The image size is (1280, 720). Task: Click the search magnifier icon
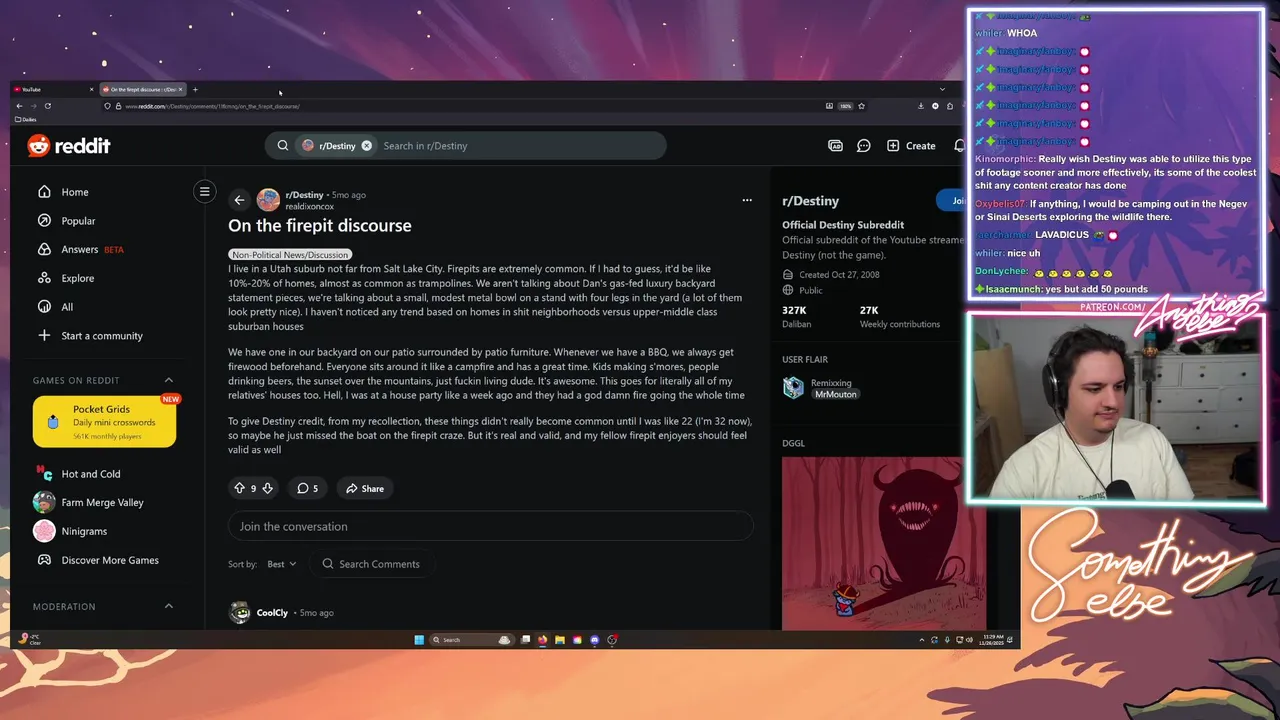click(283, 146)
